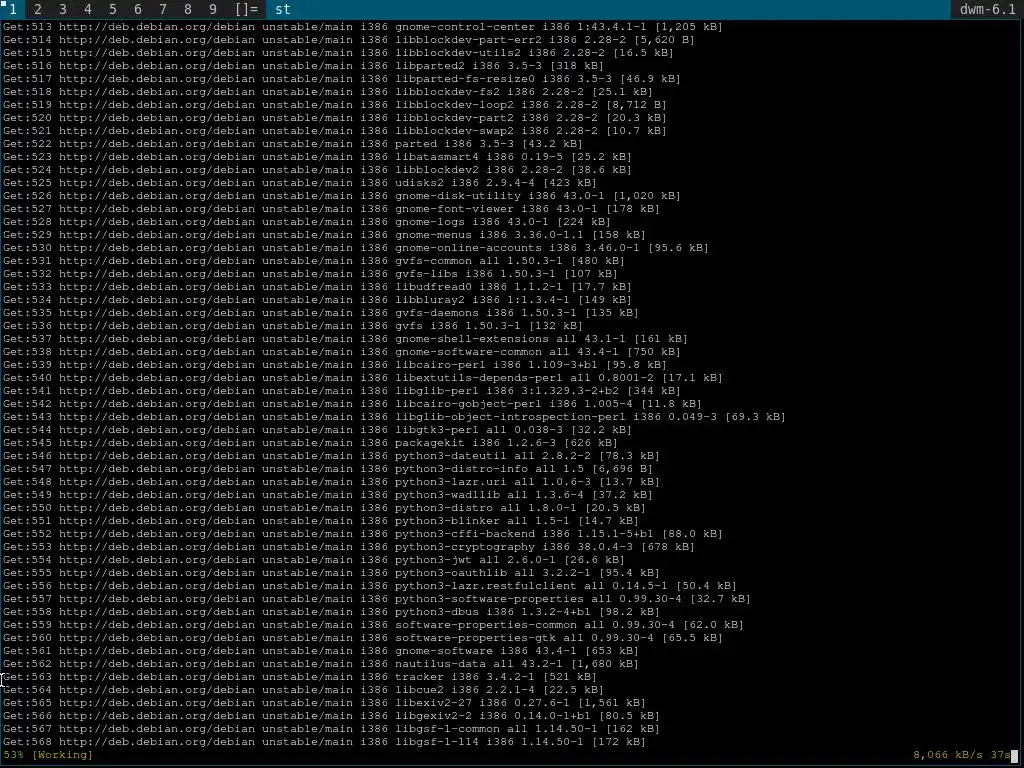Select the gnome-software-common line Get:538
The height and width of the screenshot is (768, 1024).
342,352
